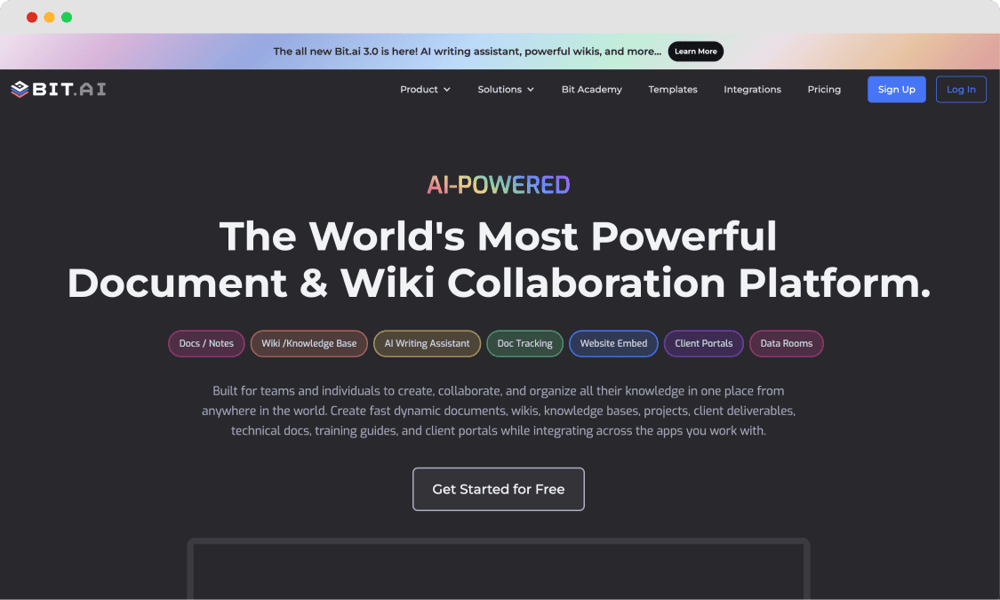Click the Get Started for Free button

point(498,489)
